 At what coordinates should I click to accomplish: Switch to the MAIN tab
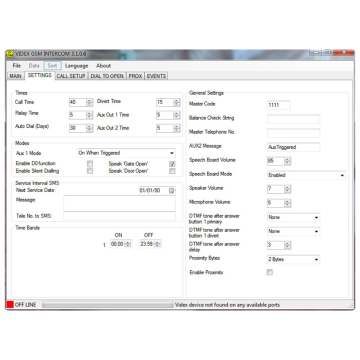[15, 76]
